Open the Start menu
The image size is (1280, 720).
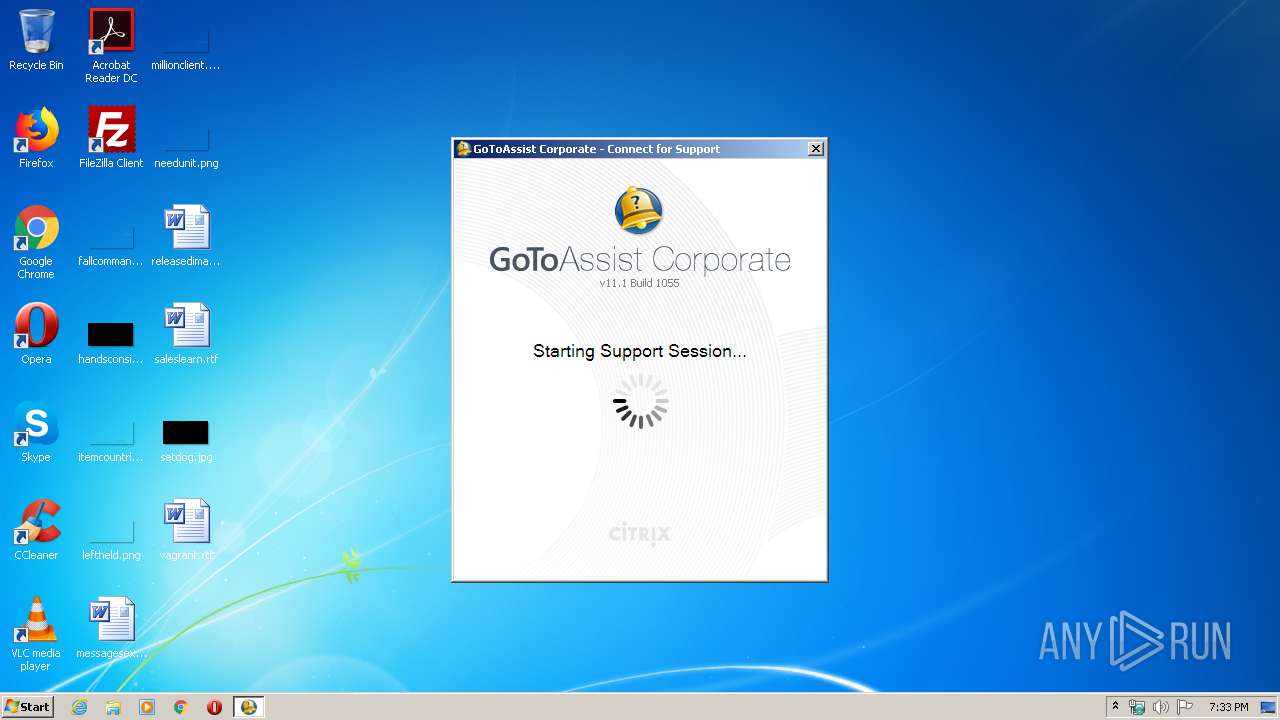[27, 707]
